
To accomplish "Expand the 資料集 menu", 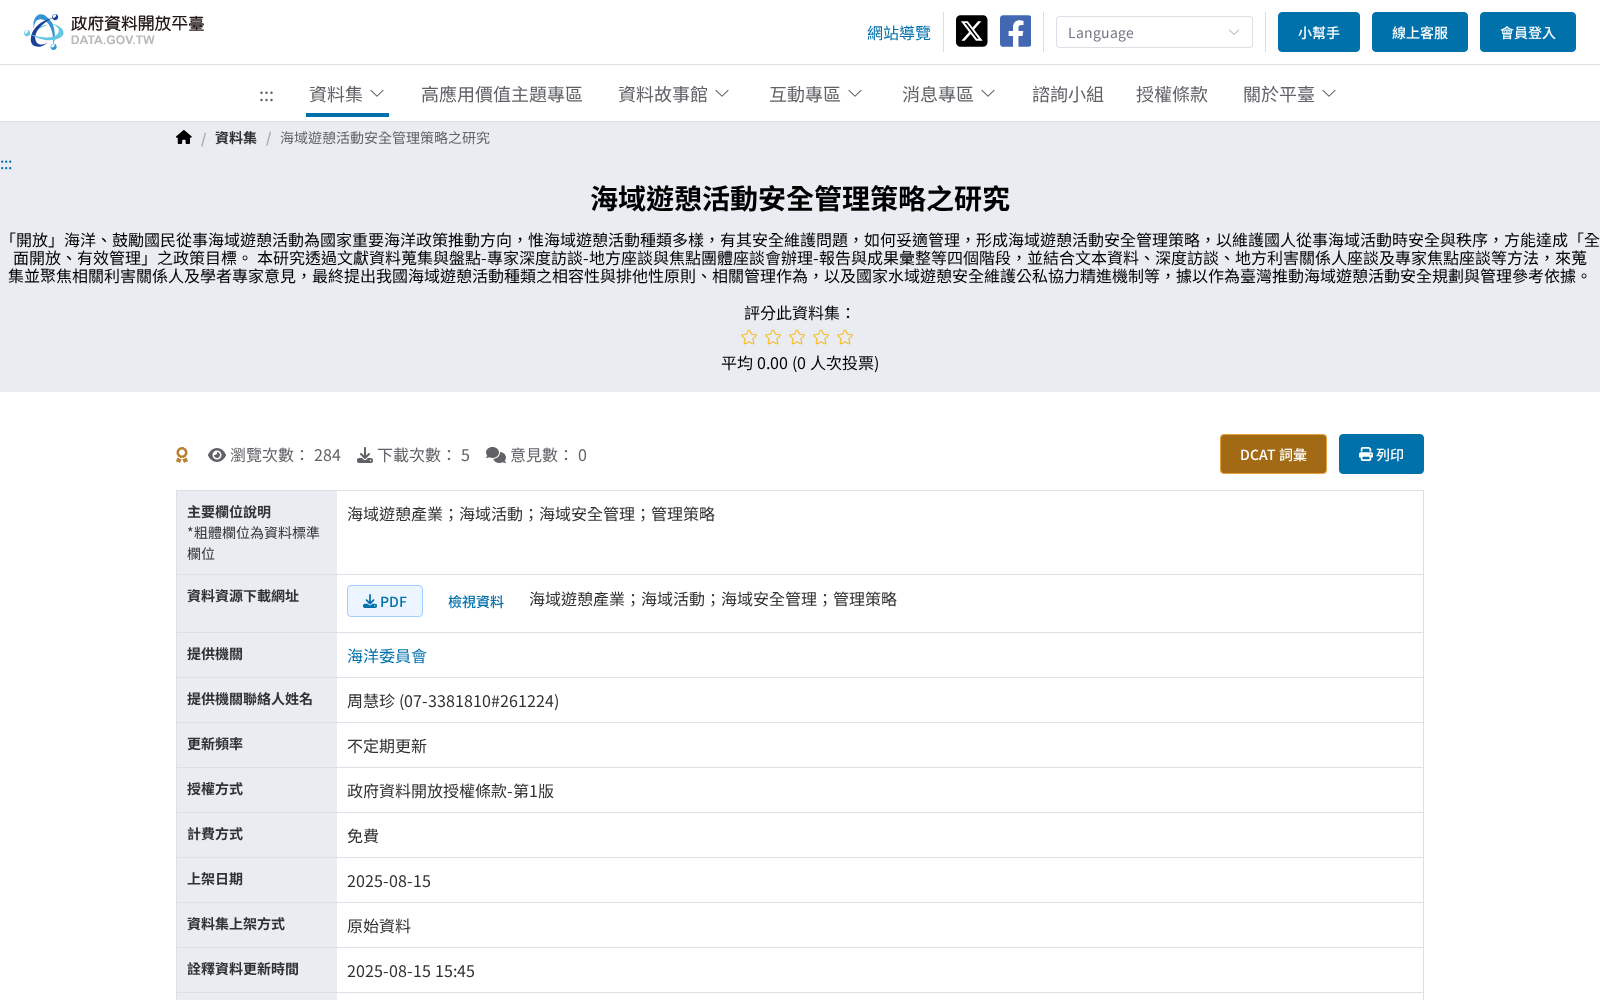I will coord(347,94).
